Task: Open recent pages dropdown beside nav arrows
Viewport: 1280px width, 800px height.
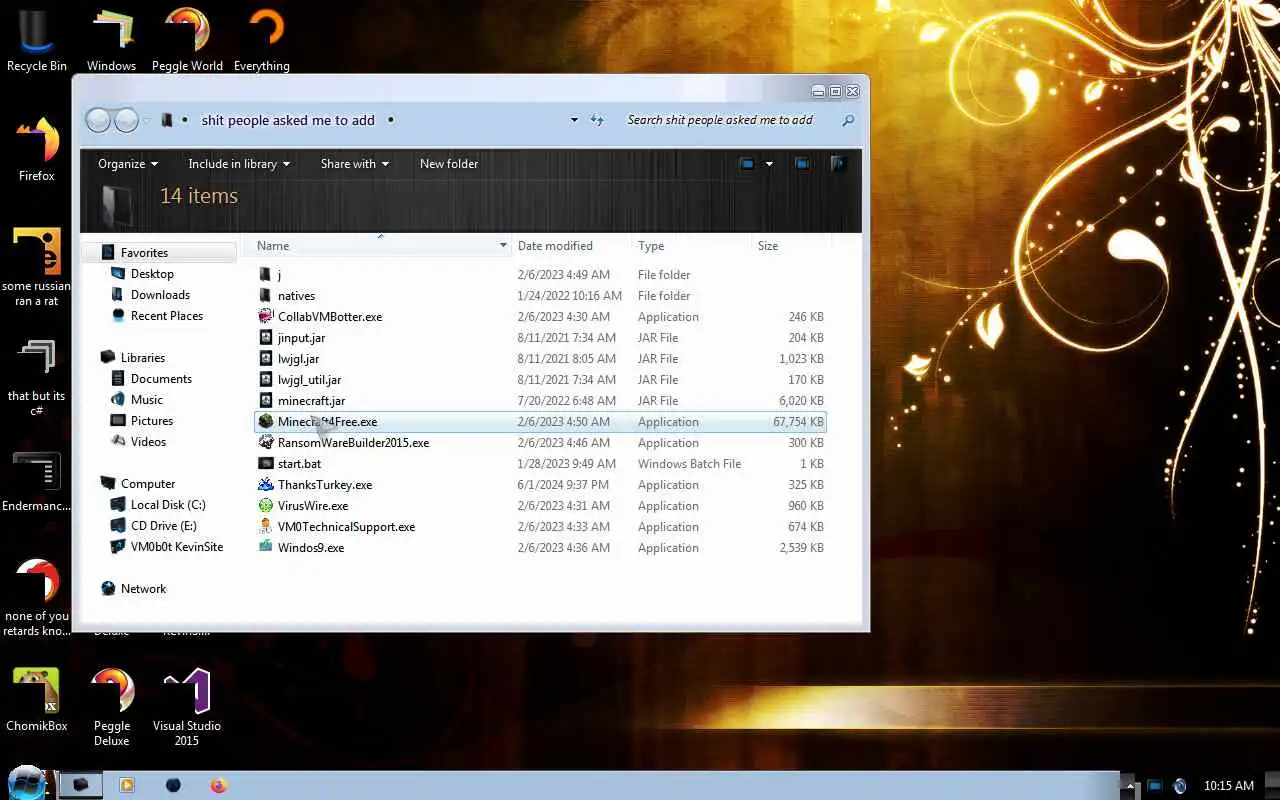Action: (147, 120)
